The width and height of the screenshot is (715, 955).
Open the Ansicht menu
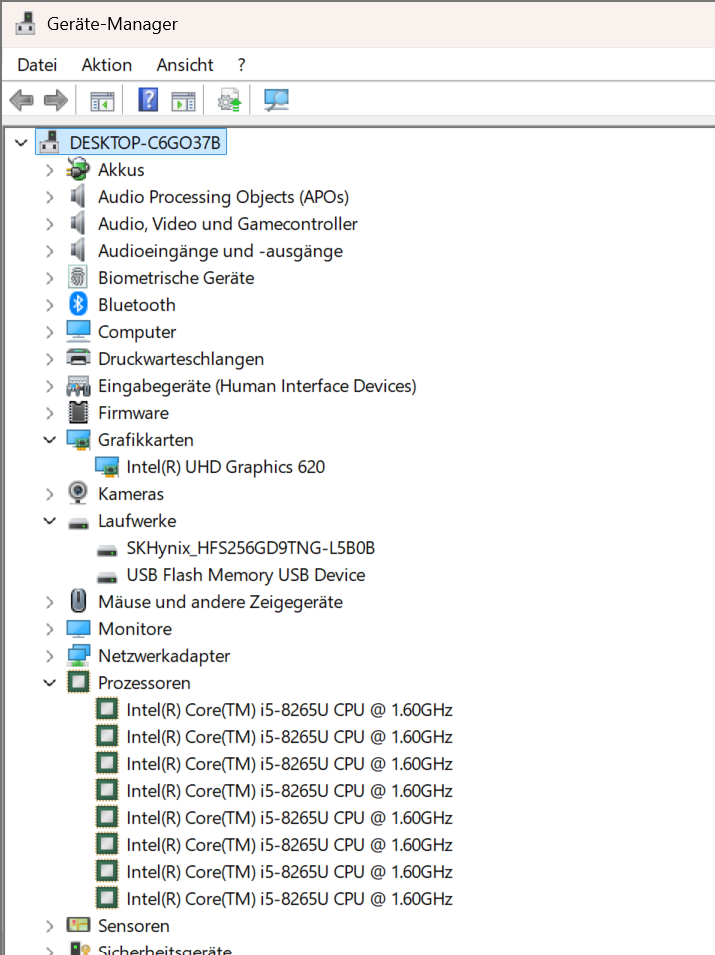click(x=185, y=65)
